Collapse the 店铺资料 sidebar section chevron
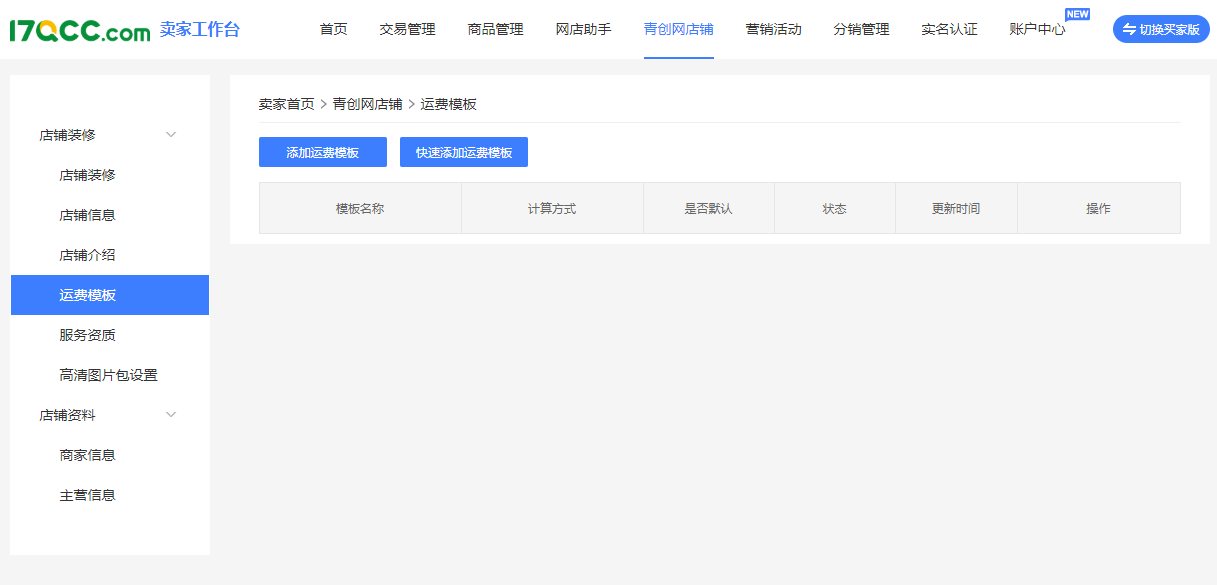Viewport: 1217px width, 585px height. (171, 415)
